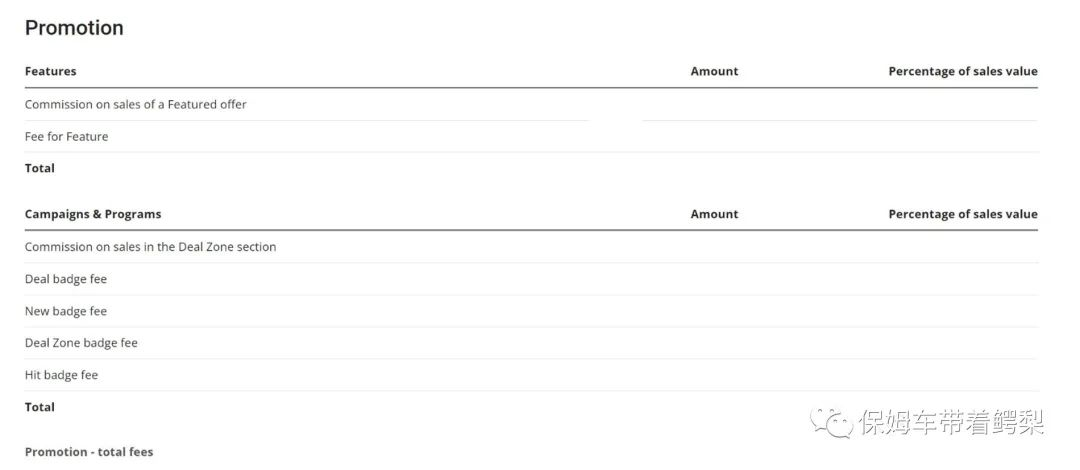Click the Chinese watermark text beside WeChat logo

(951, 423)
